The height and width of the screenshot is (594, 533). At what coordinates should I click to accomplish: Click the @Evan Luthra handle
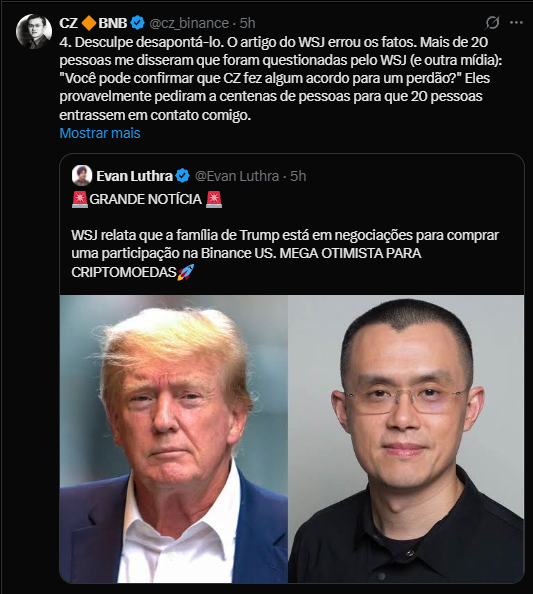(237, 176)
